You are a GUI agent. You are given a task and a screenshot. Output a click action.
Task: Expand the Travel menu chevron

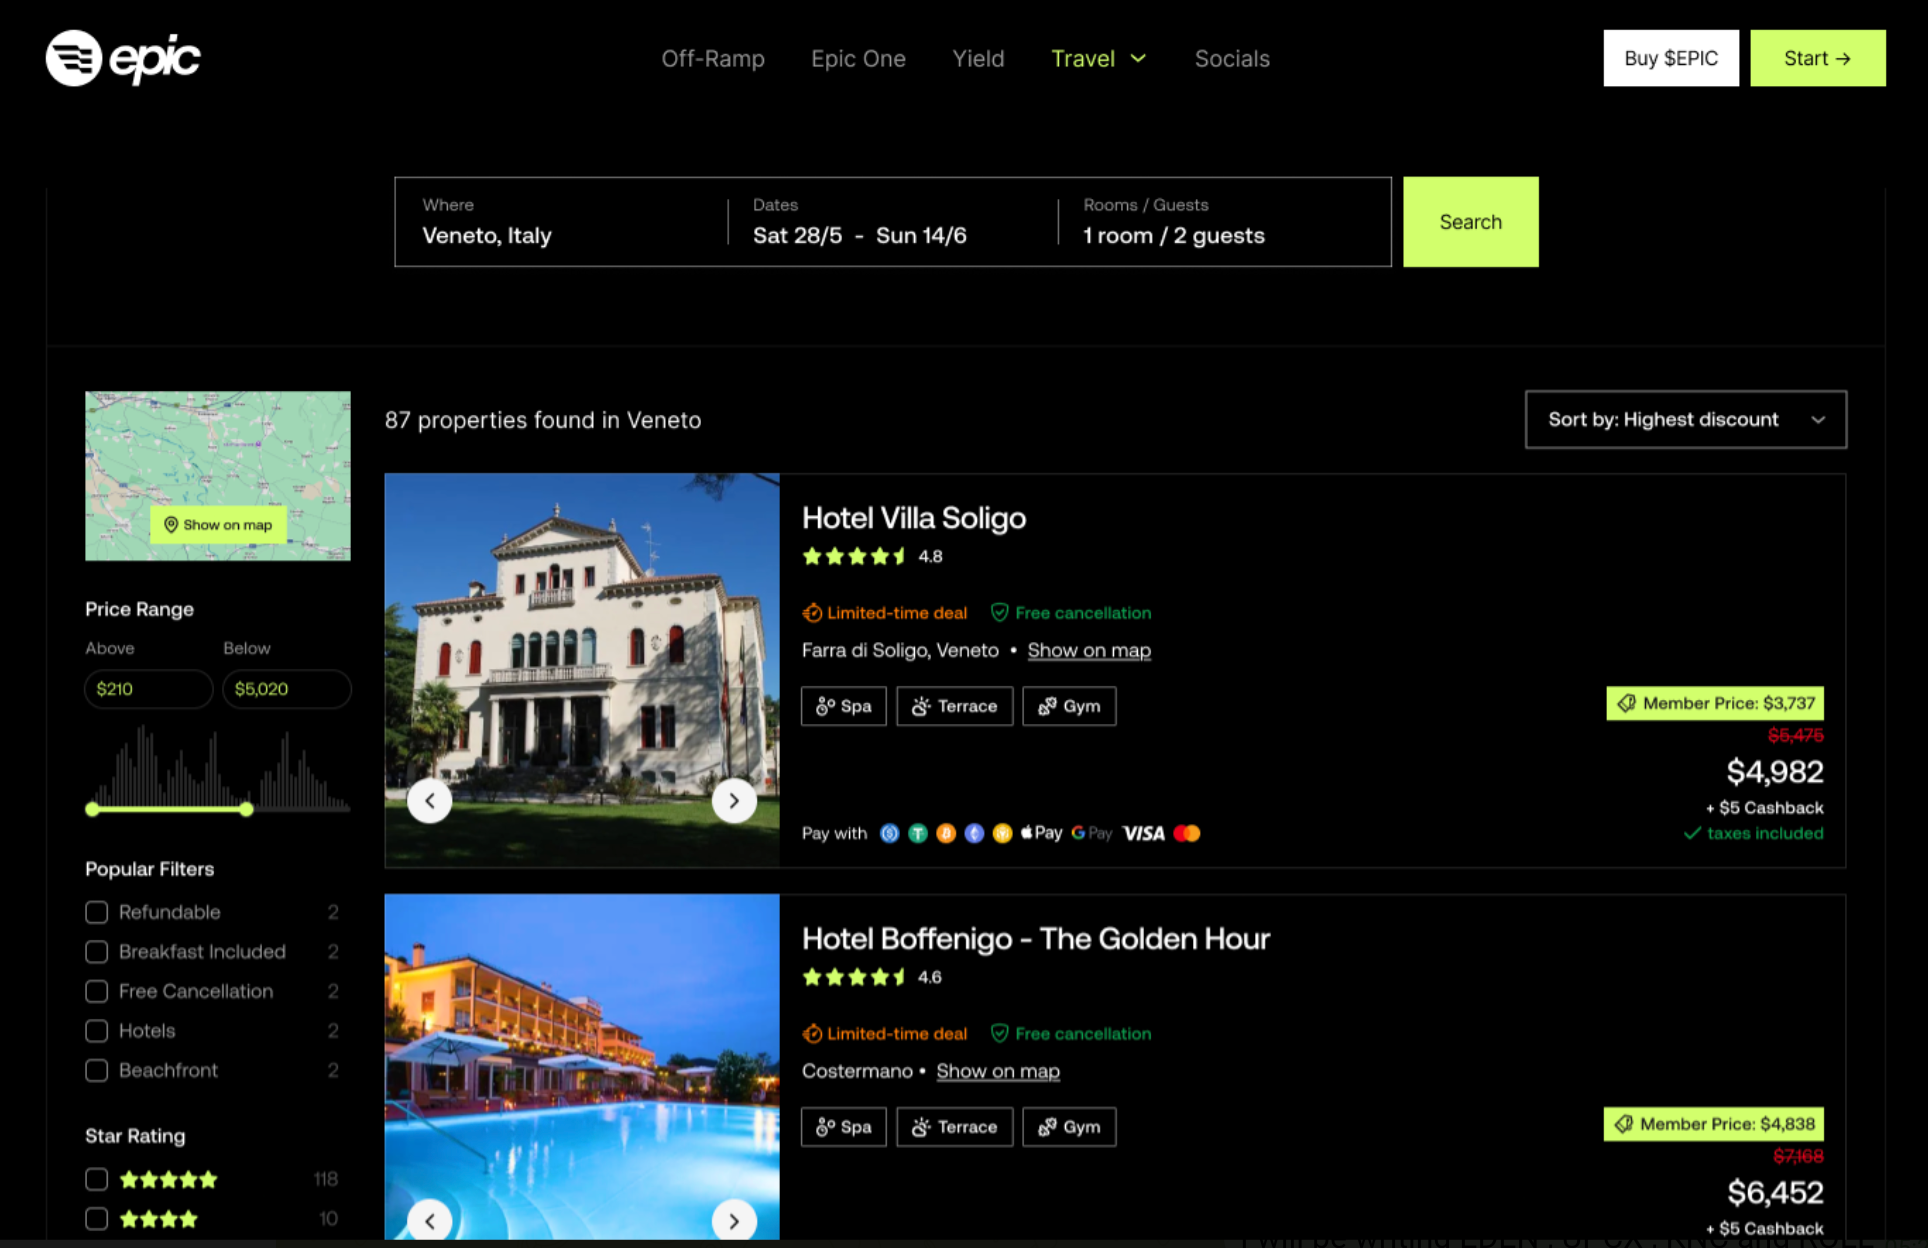pyautogui.click(x=1138, y=59)
